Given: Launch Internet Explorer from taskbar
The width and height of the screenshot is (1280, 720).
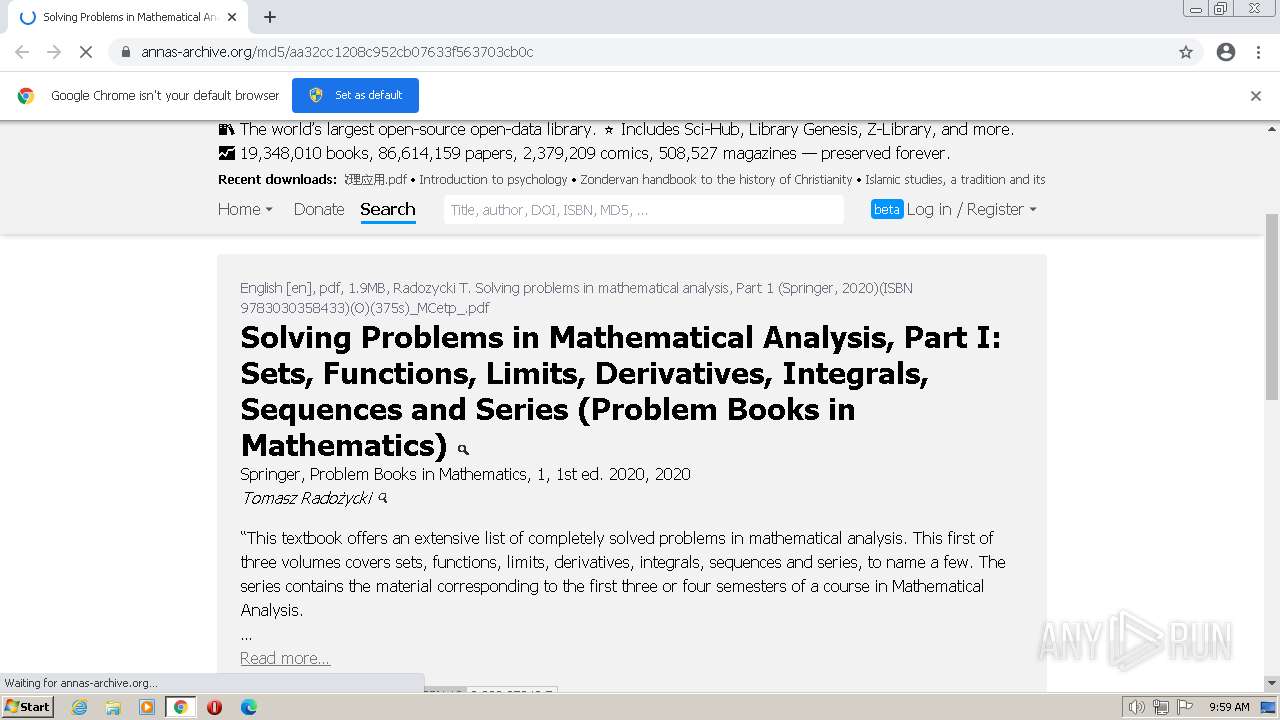Looking at the screenshot, I should click(x=79, y=707).
